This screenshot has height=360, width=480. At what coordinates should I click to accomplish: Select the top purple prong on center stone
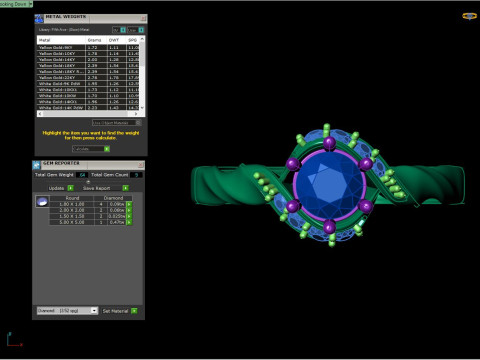(x=329, y=143)
